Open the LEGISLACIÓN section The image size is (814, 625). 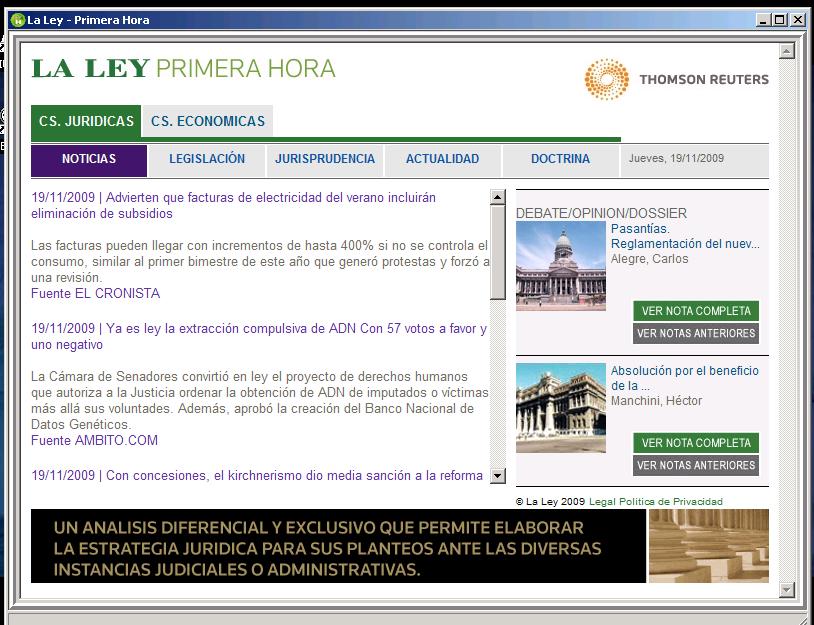[x=207, y=160]
